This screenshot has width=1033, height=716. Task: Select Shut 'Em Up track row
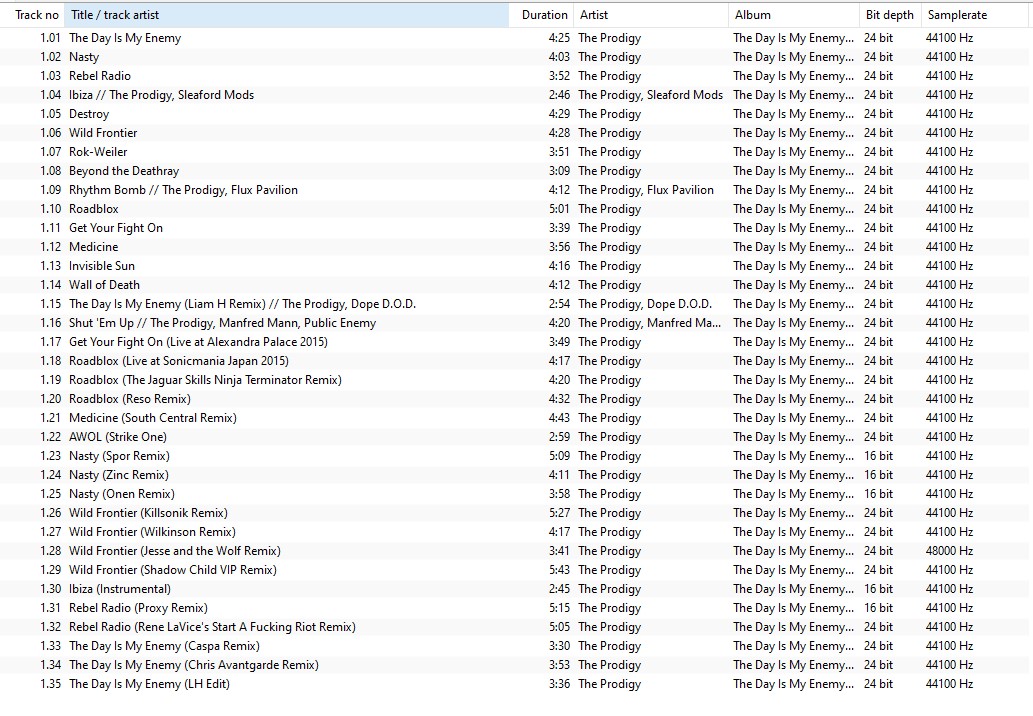(x=222, y=323)
